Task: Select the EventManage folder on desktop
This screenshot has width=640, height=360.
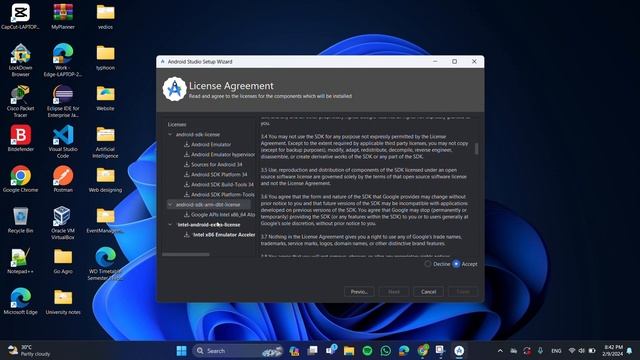Action: pyautogui.click(x=105, y=220)
